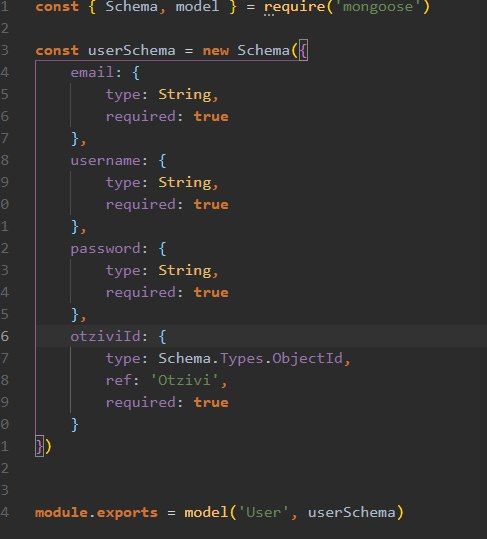Click ObjectId in the otziviId type
487x539 pixels.
pos(307,359)
